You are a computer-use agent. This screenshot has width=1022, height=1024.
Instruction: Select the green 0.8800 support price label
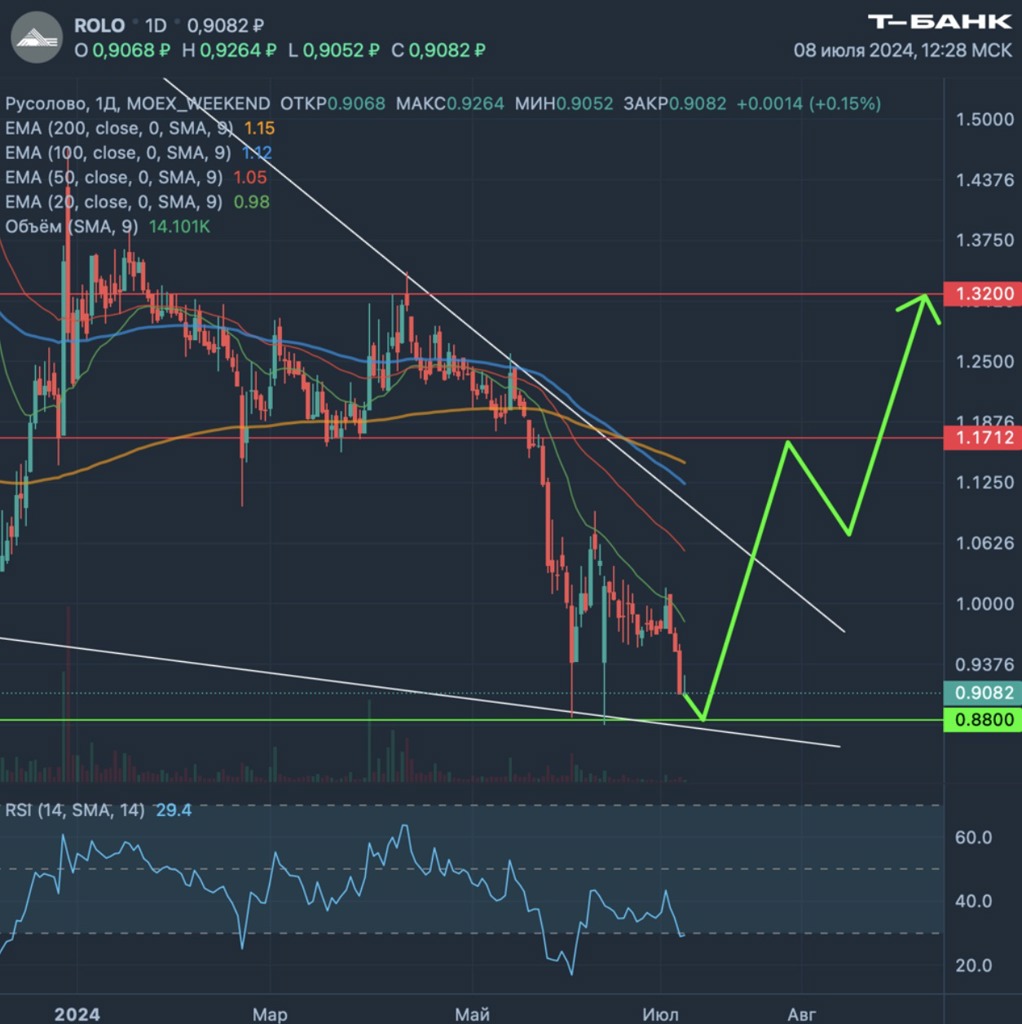[982, 719]
